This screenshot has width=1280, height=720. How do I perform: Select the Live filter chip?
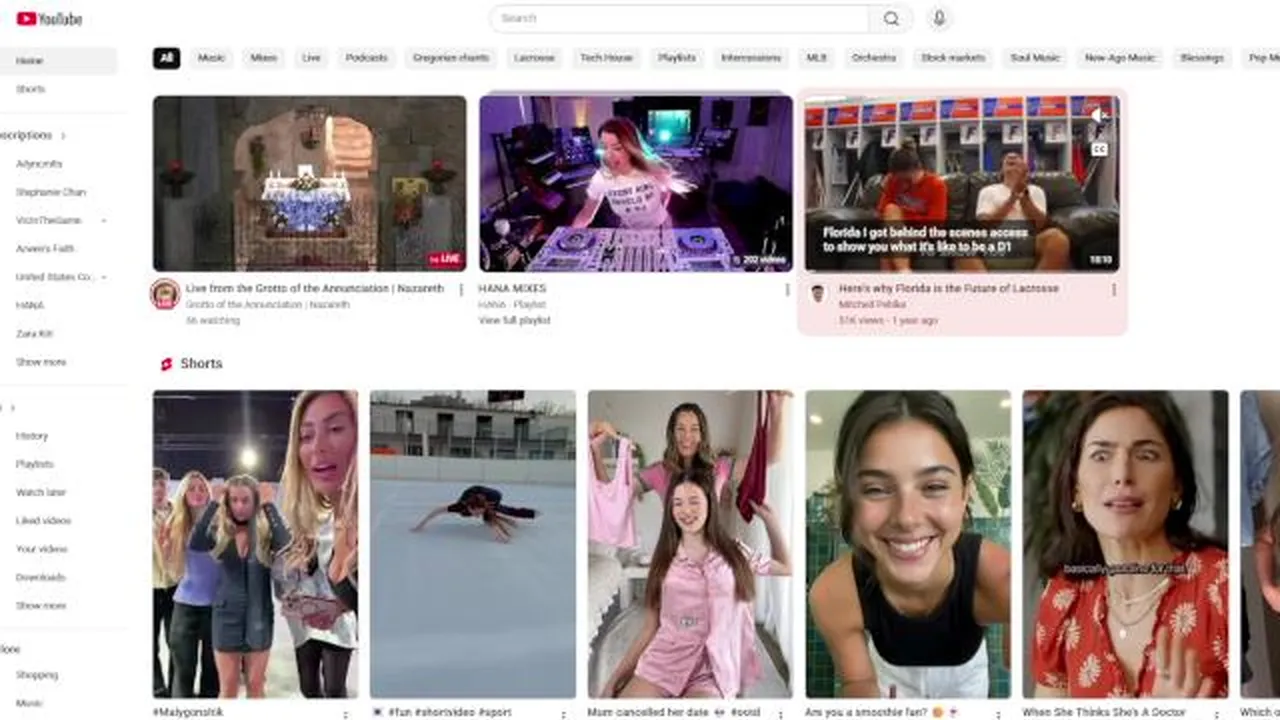pyautogui.click(x=311, y=58)
